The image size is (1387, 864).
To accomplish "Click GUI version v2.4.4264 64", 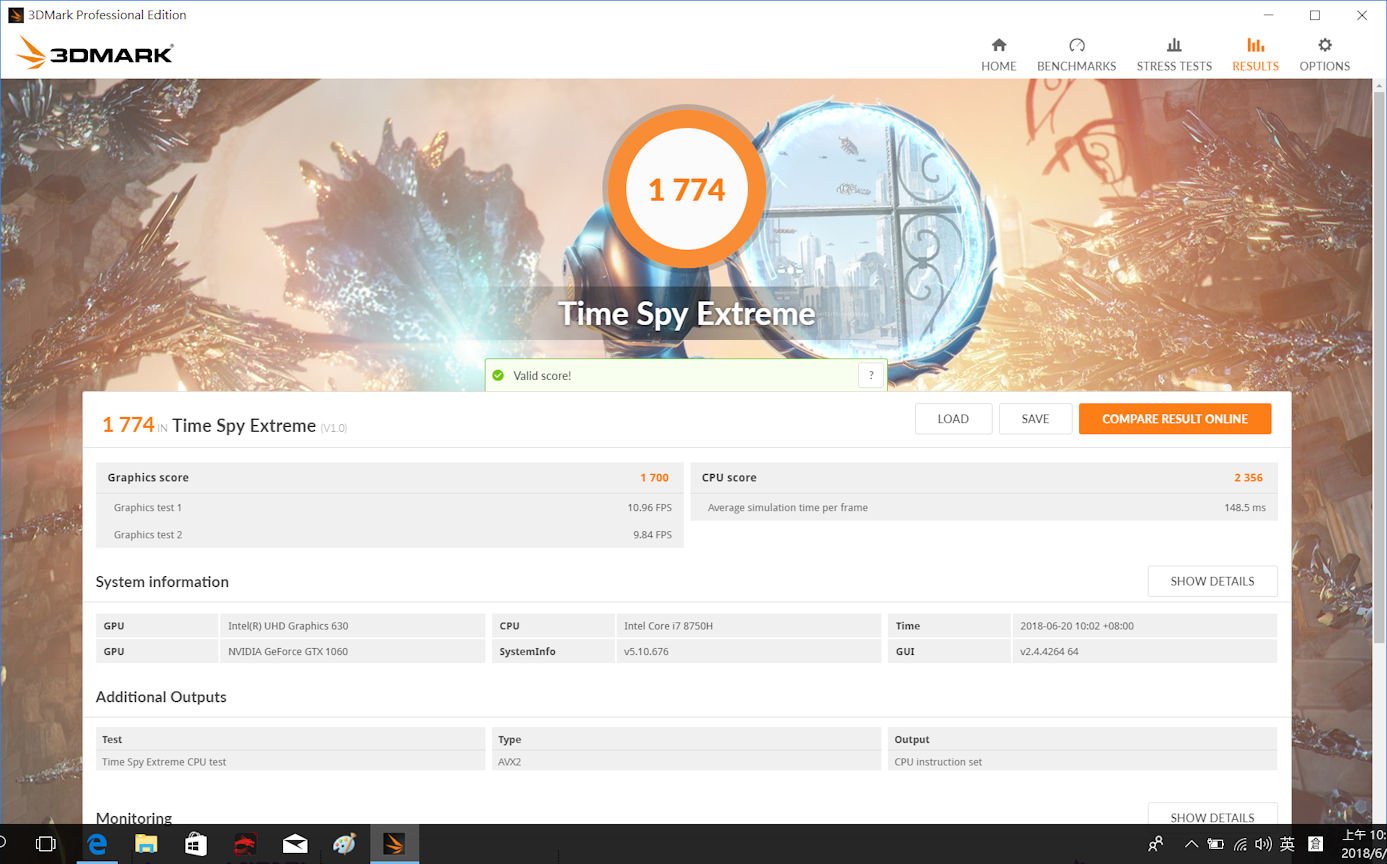I will coord(1049,651).
